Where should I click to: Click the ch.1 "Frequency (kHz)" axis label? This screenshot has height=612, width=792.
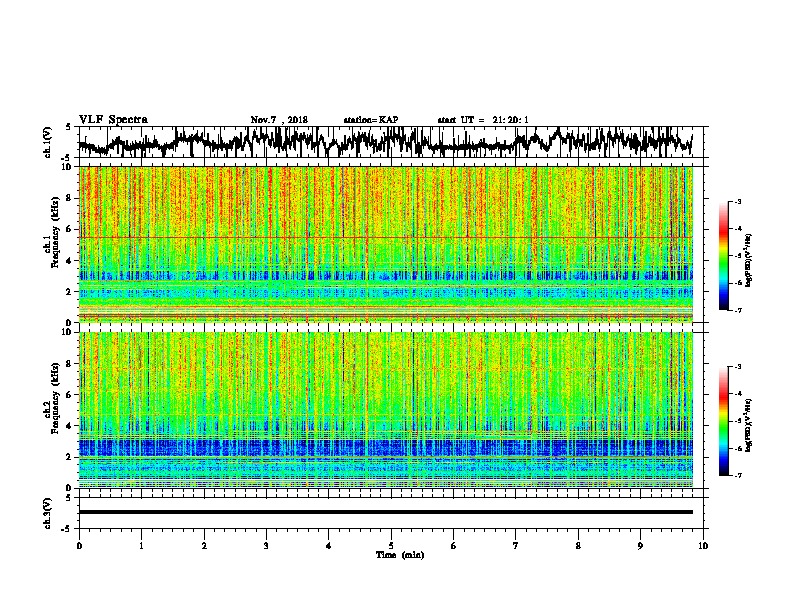(x=54, y=232)
